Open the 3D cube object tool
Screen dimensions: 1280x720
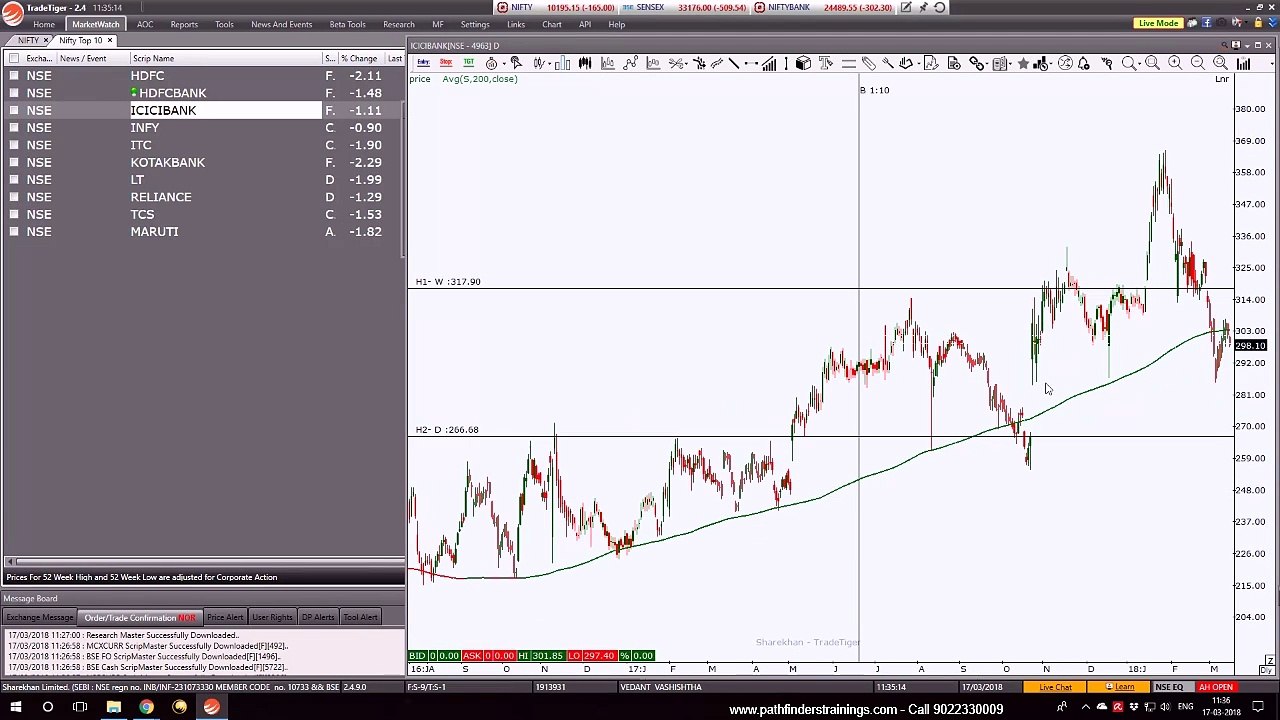pos(803,64)
